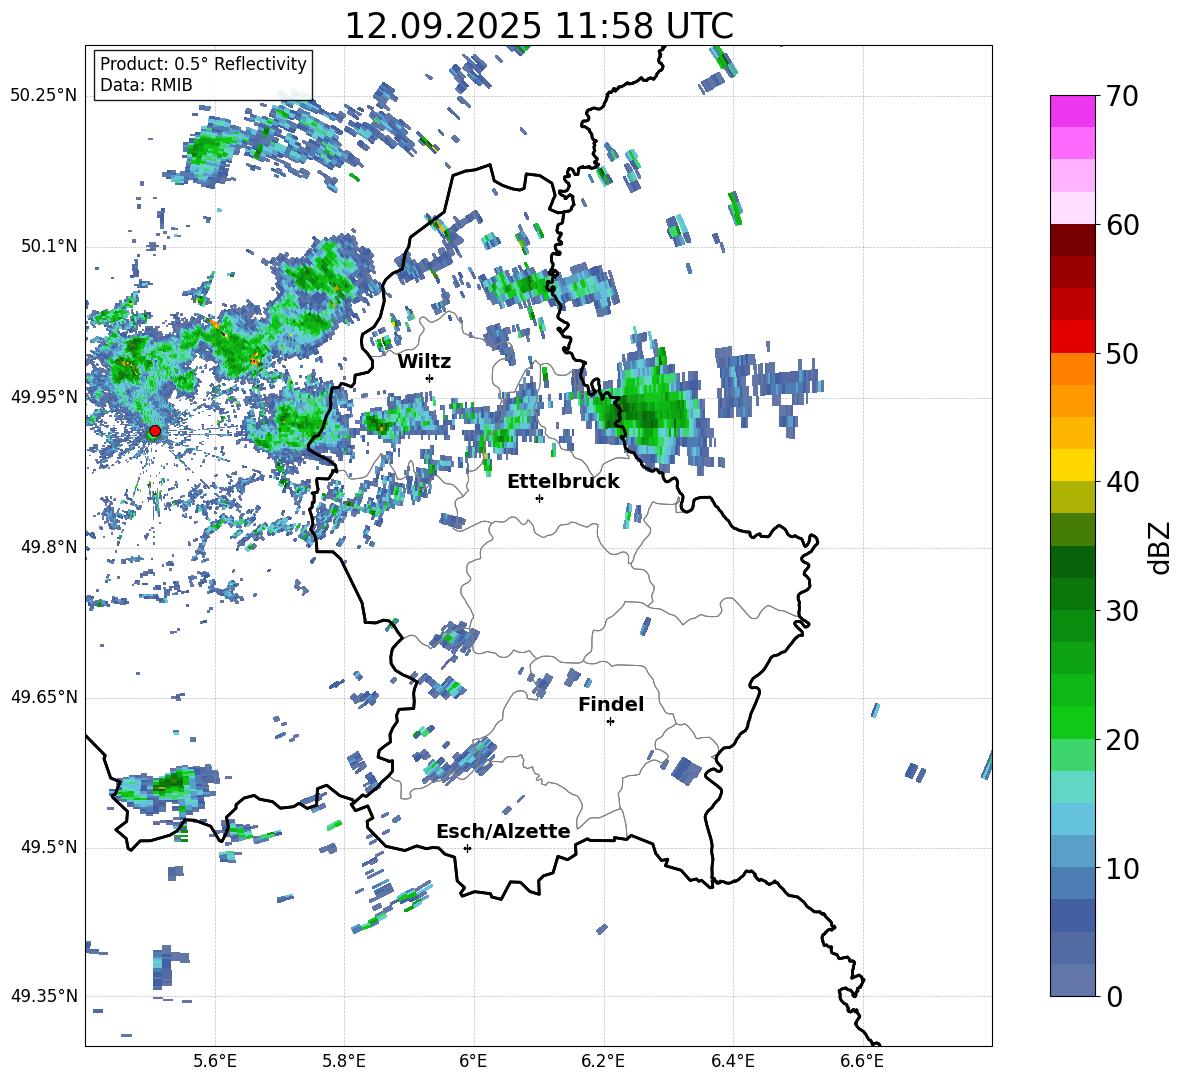Click the latitude label 49.35°N

(x=44, y=996)
